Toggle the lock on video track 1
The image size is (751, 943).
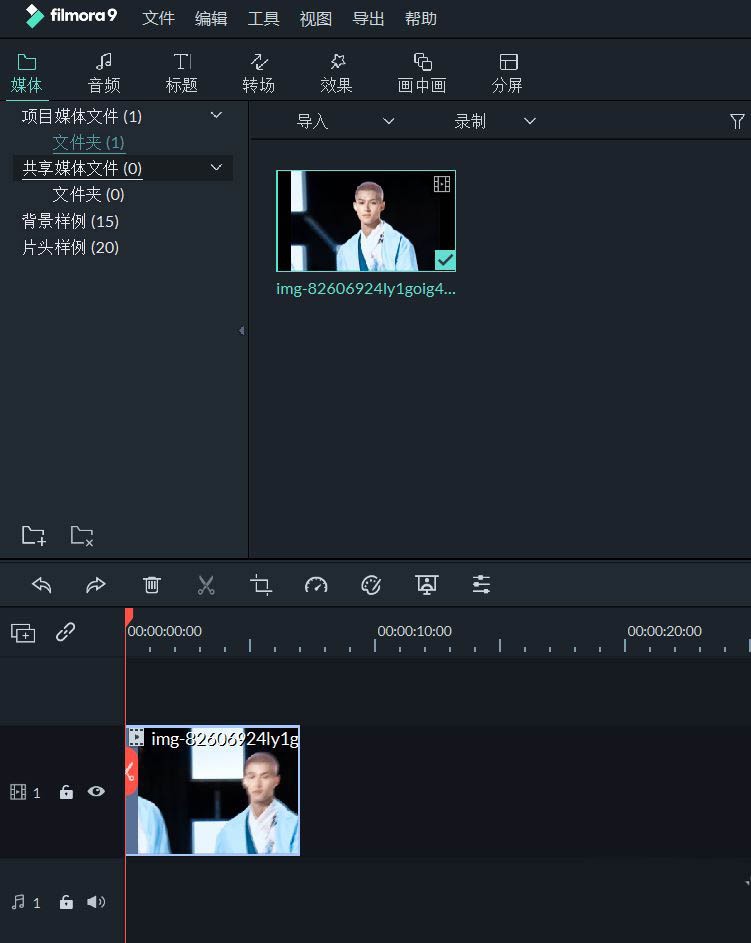click(66, 792)
